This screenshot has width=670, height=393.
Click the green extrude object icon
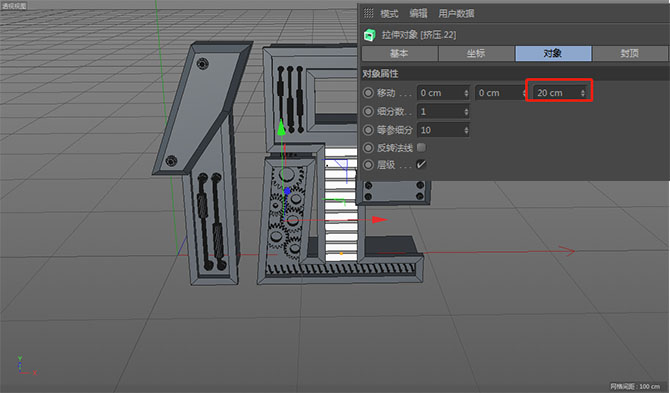click(369, 35)
